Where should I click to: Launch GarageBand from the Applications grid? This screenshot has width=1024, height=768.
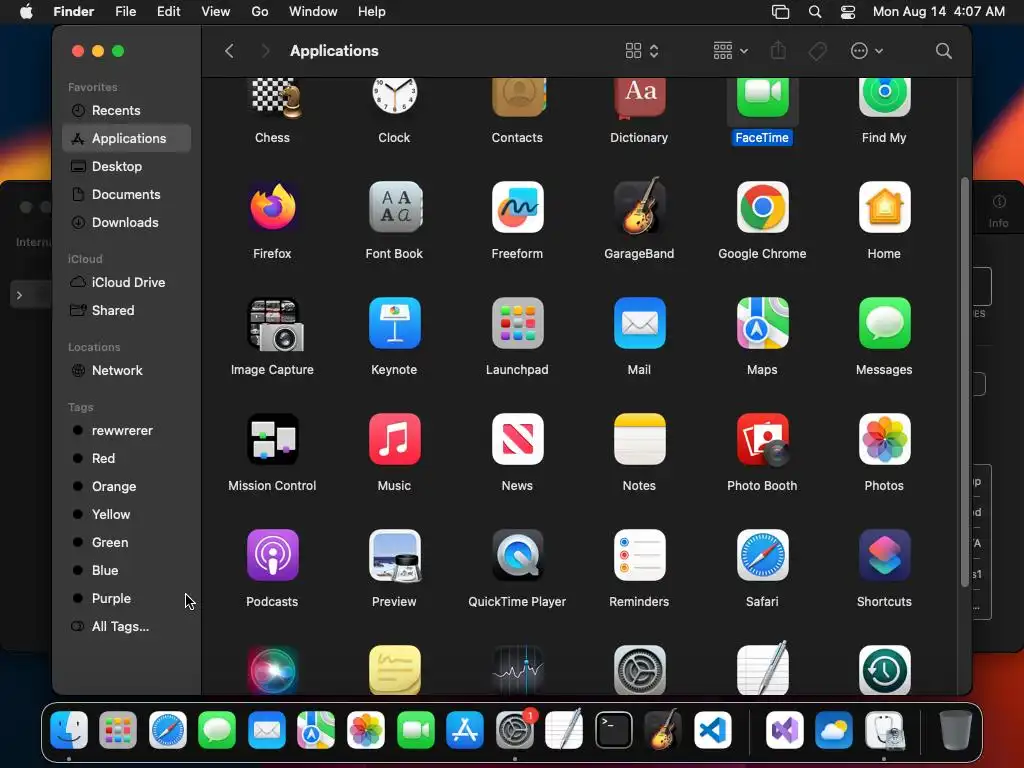pos(639,207)
